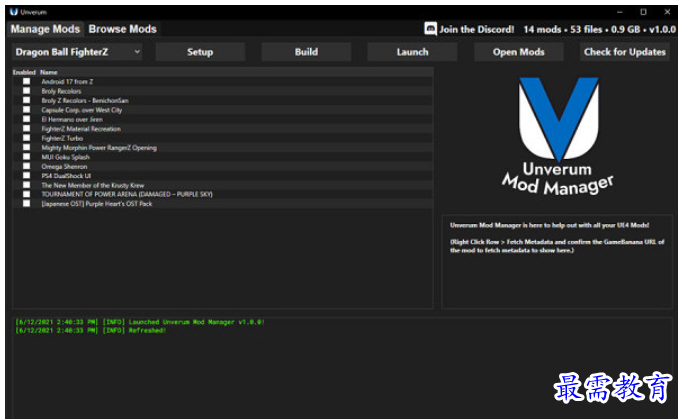Select TOURNAMENT OF POWER ARENA mod name
This screenshot has height=419, width=678.
[x=127, y=194]
